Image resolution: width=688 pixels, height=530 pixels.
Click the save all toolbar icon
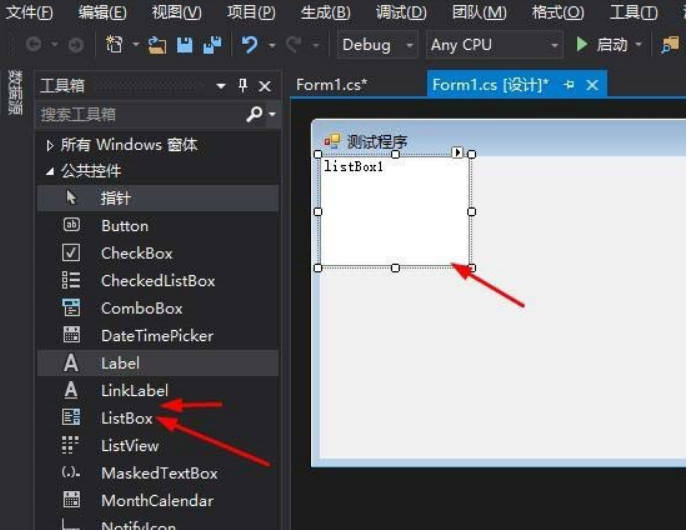point(212,45)
